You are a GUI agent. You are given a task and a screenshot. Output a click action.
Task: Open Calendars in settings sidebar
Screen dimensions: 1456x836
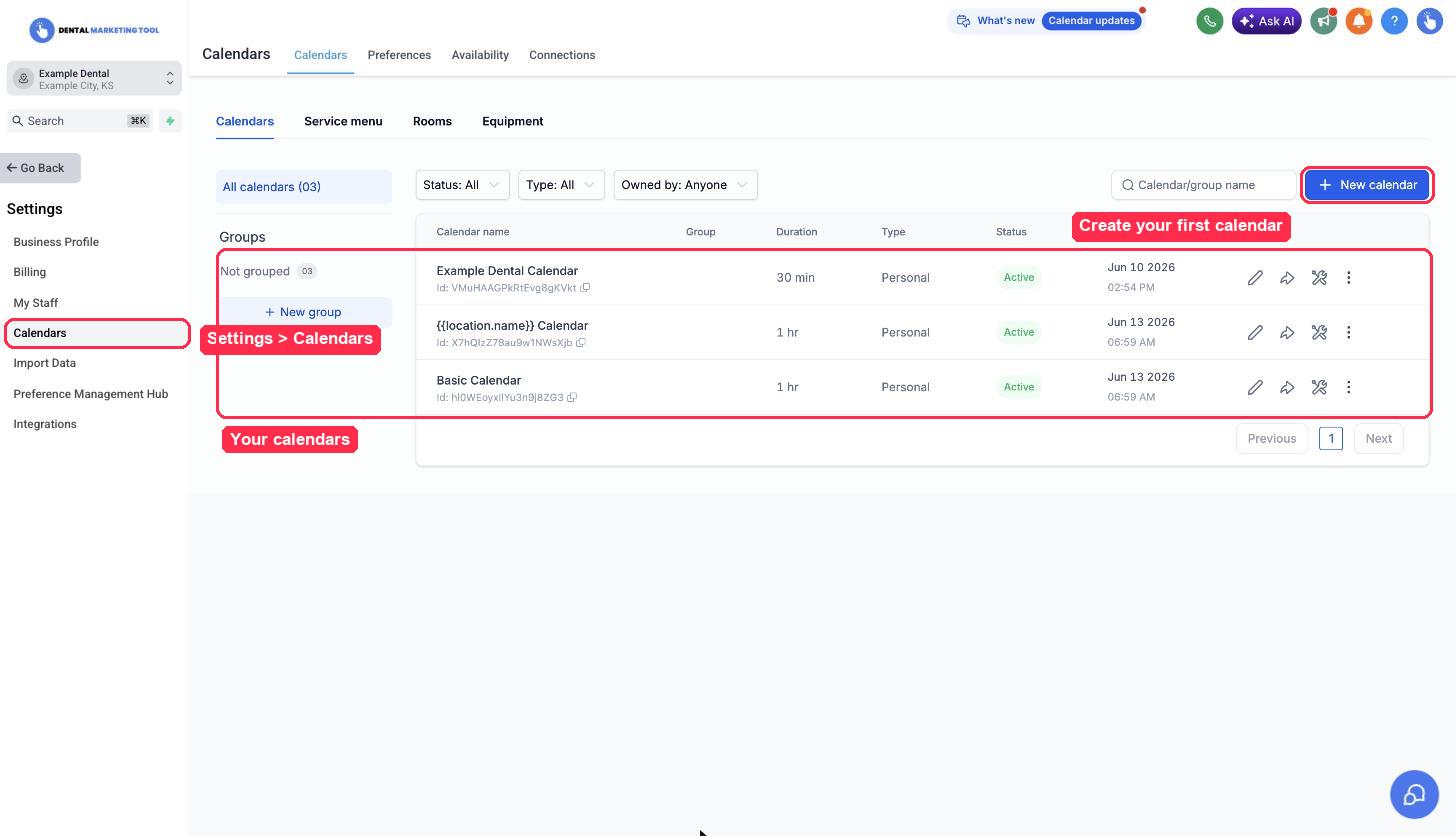[97, 333]
